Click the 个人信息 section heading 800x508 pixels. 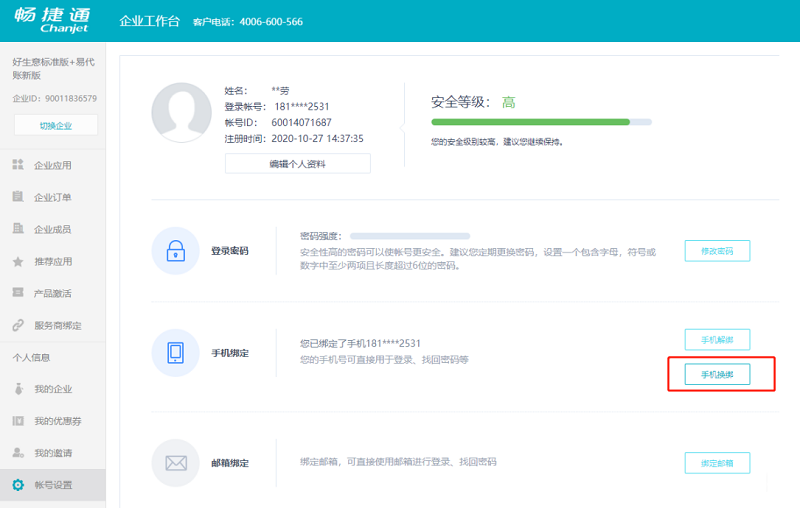pyautogui.click(x=32, y=358)
